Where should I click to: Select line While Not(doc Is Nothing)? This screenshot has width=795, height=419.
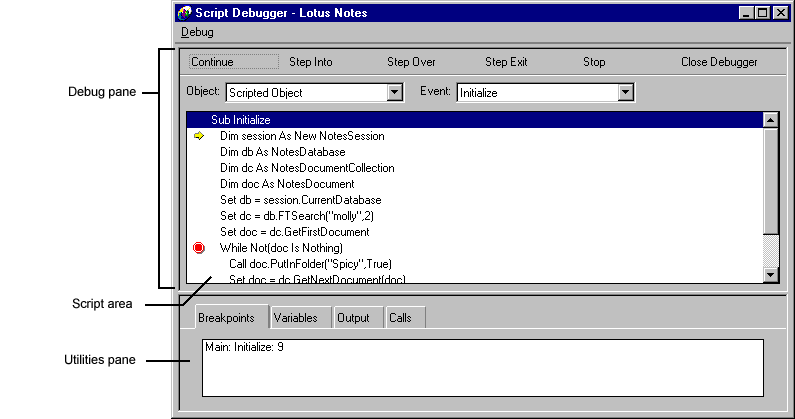click(281, 248)
